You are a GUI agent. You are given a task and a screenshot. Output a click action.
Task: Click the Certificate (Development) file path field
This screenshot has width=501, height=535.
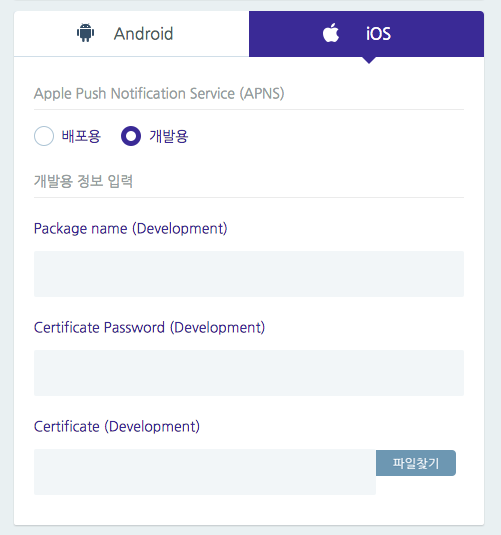pos(205,472)
